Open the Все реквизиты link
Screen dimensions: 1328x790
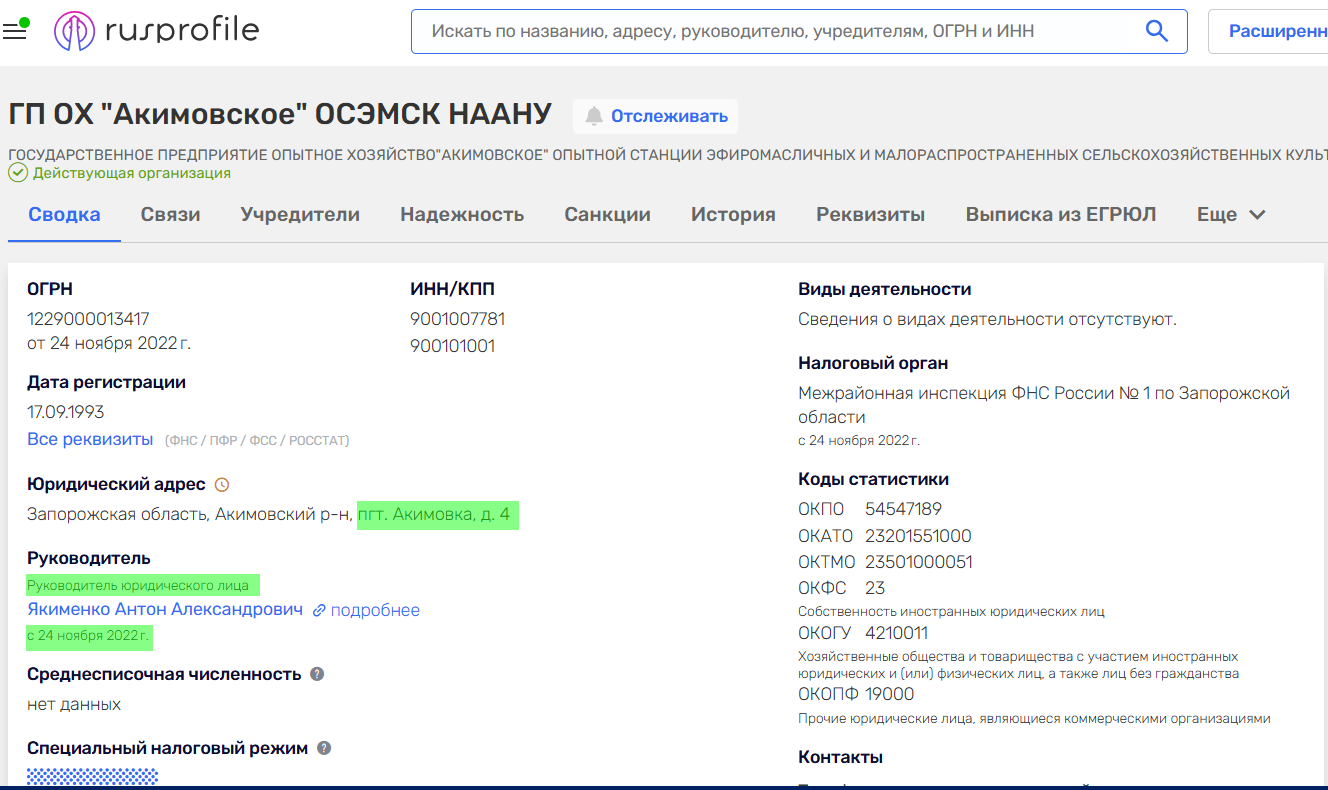pos(90,439)
